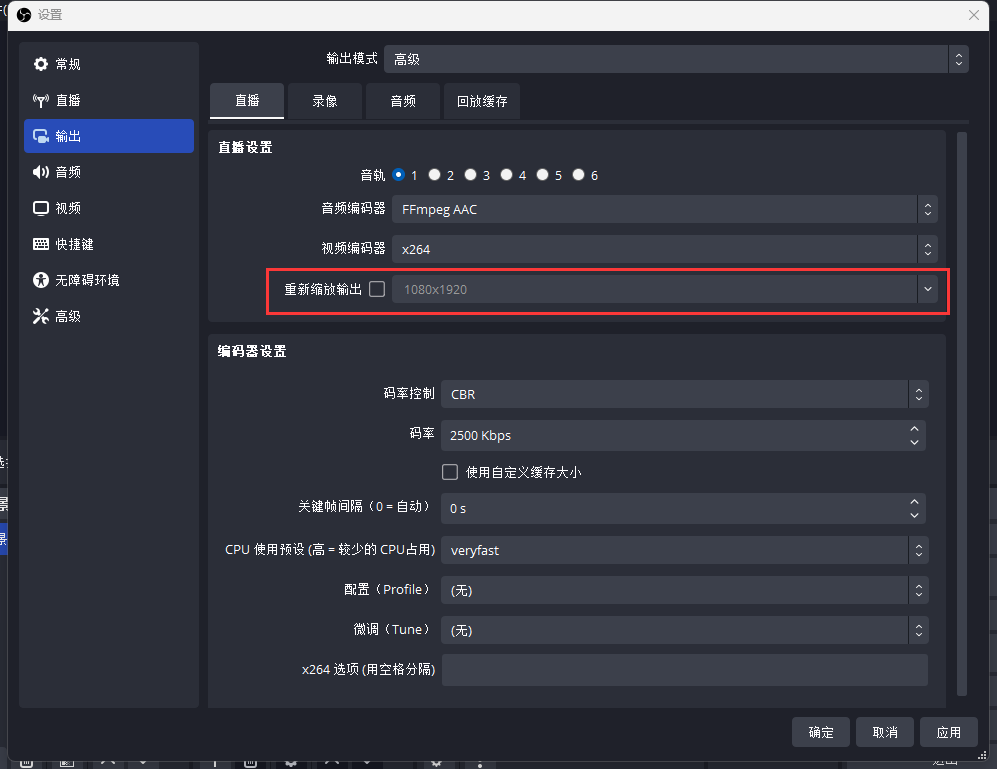
Task: Click the 应用 (Apply) button
Action: click(x=948, y=731)
